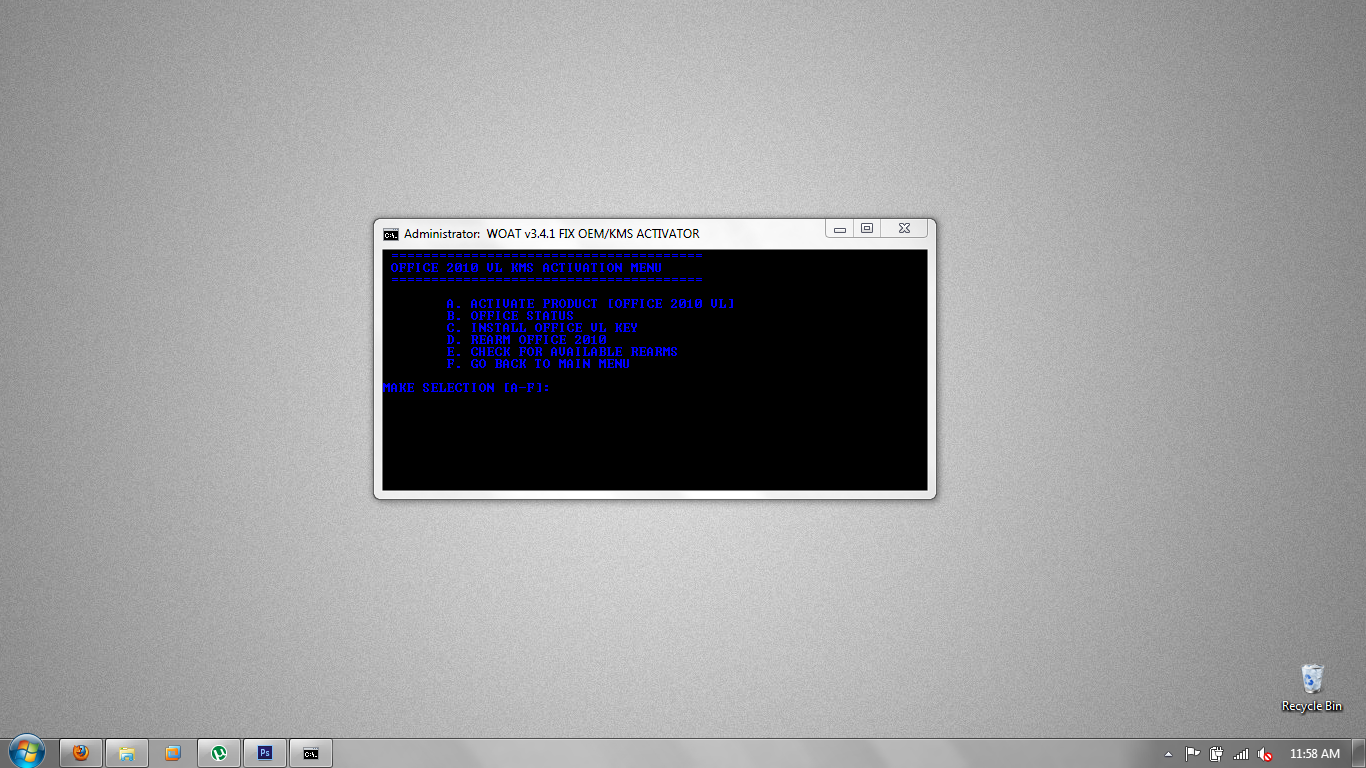This screenshot has width=1366, height=768.
Task: Open uTorrent from the taskbar
Action: 219,753
